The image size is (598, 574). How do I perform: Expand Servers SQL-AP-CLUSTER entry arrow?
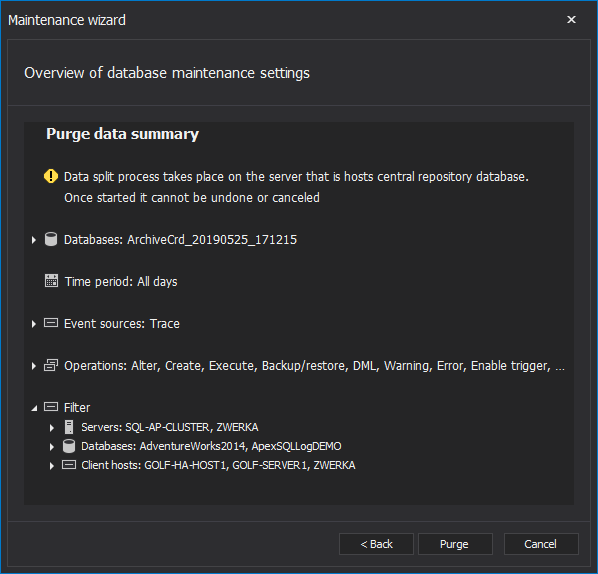[x=52, y=428]
